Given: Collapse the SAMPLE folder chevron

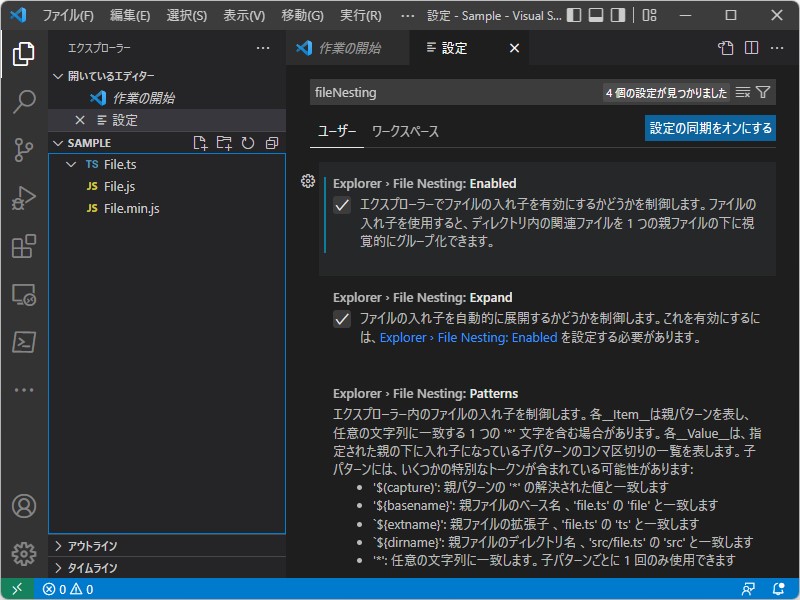Looking at the screenshot, I should pyautogui.click(x=58, y=142).
